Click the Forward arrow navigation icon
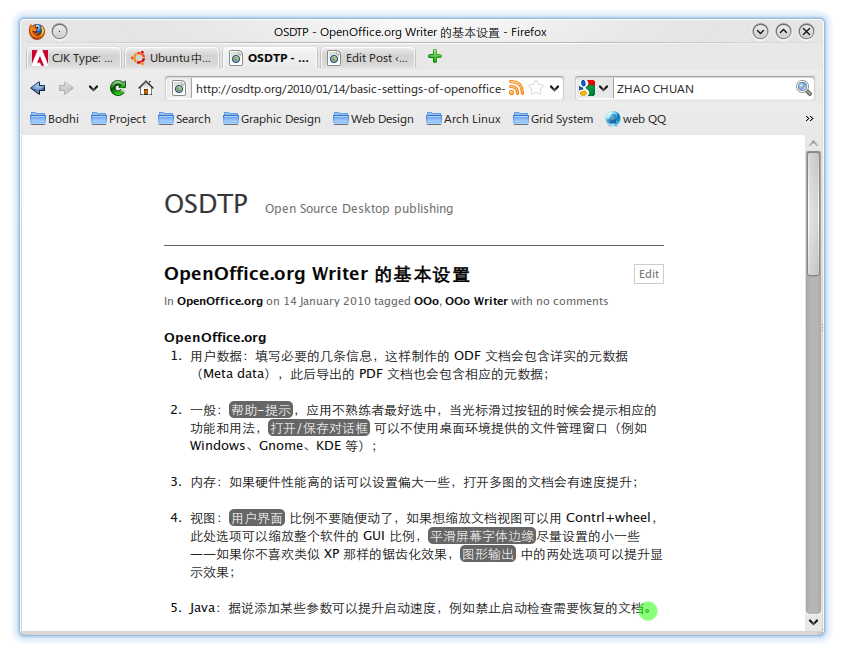849x653 pixels. 66,88
